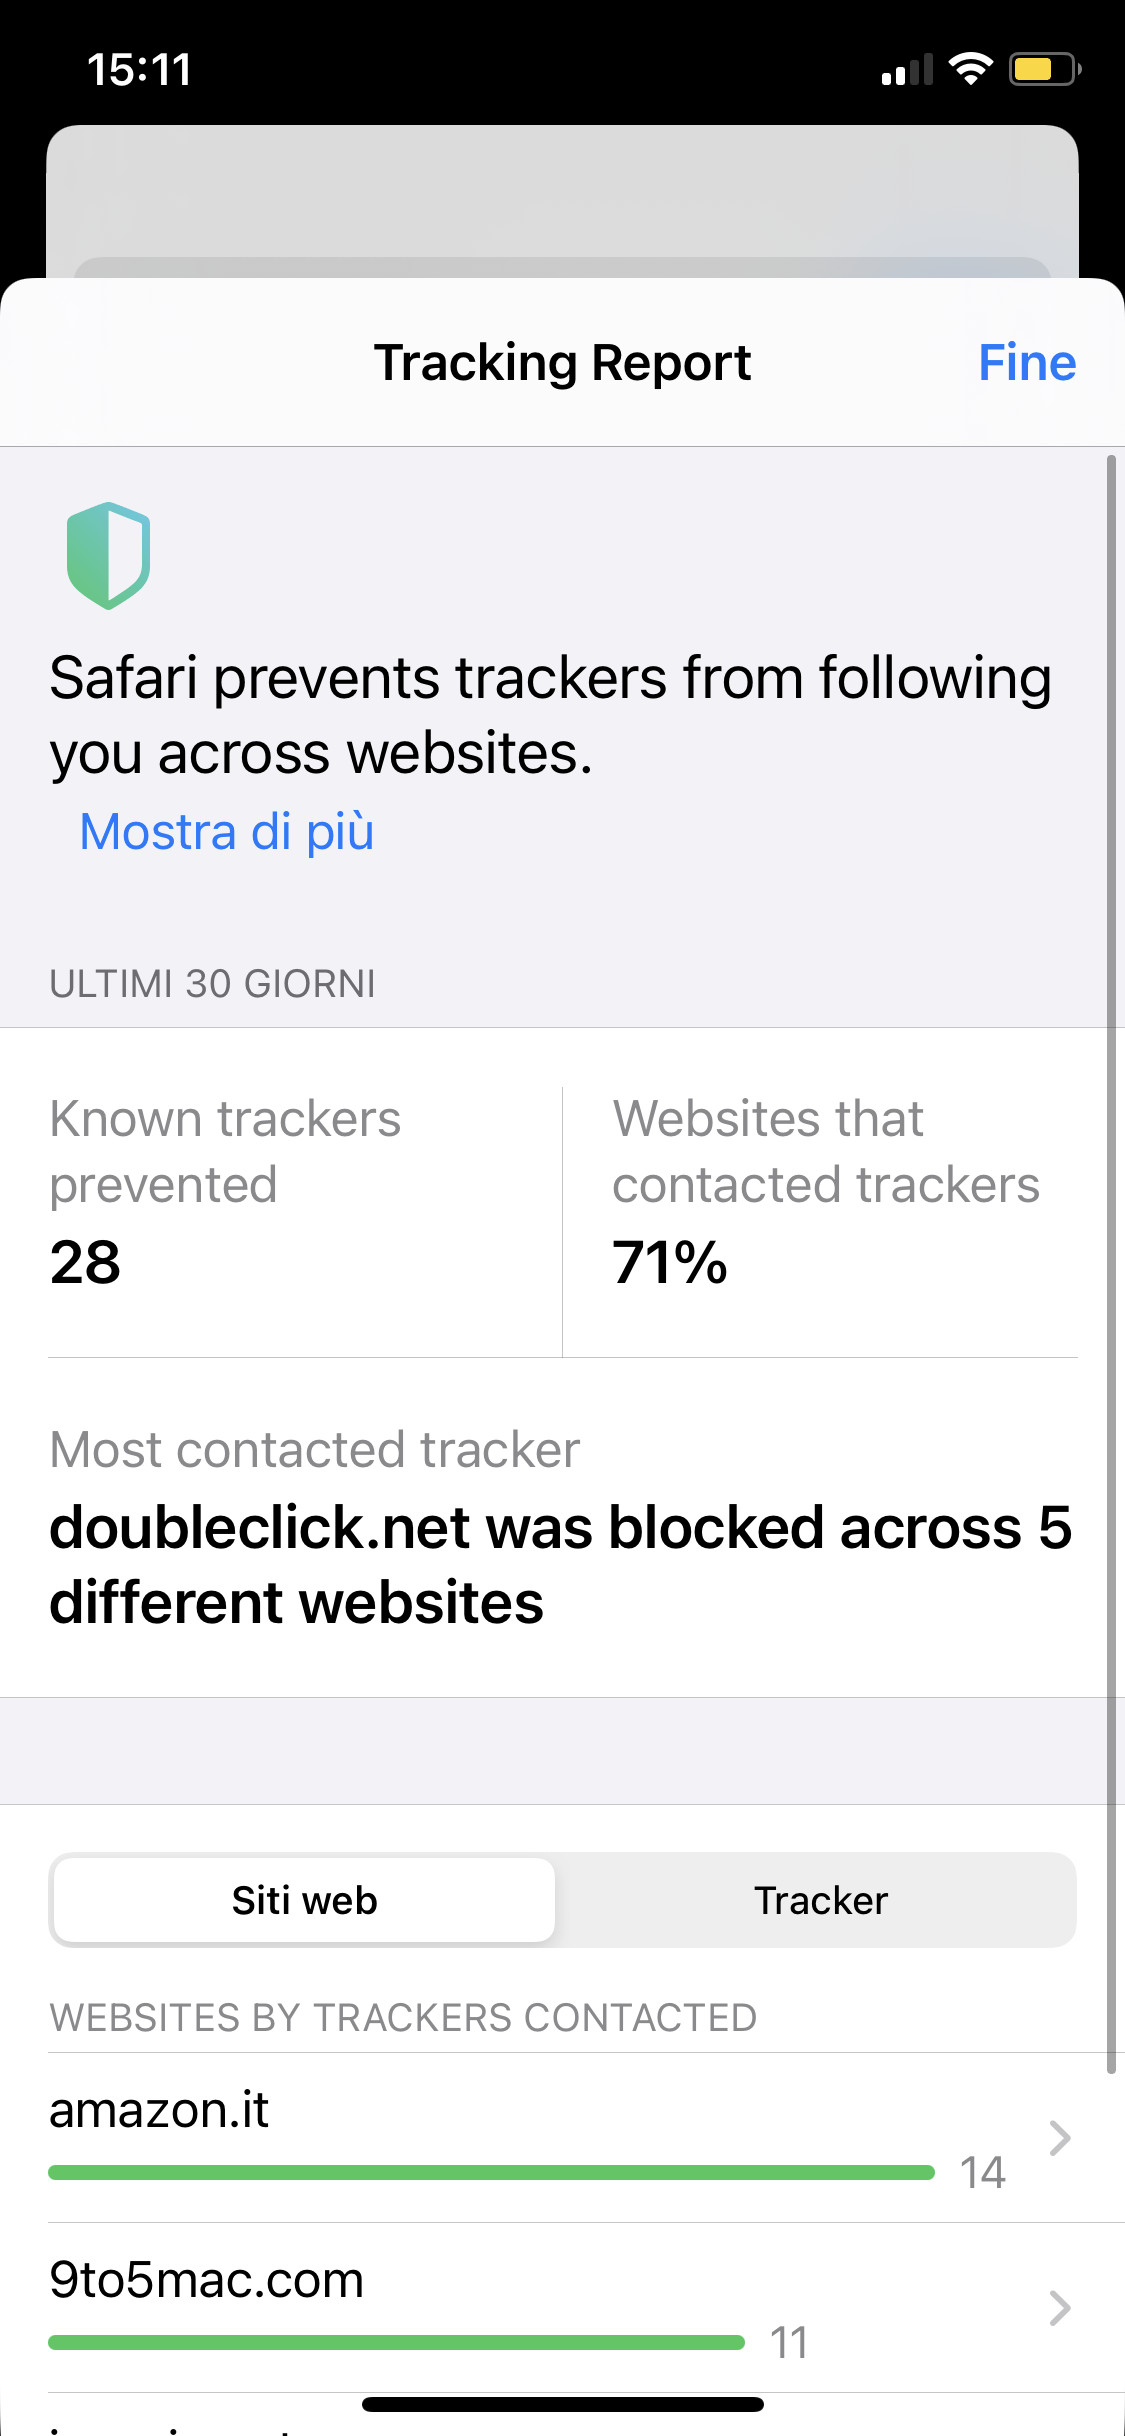Tap the battery indicator icon

(x=1045, y=69)
